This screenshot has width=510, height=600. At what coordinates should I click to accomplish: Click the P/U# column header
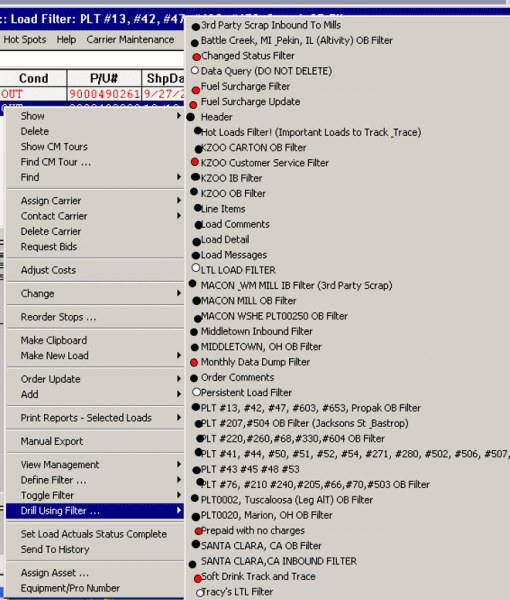104,78
